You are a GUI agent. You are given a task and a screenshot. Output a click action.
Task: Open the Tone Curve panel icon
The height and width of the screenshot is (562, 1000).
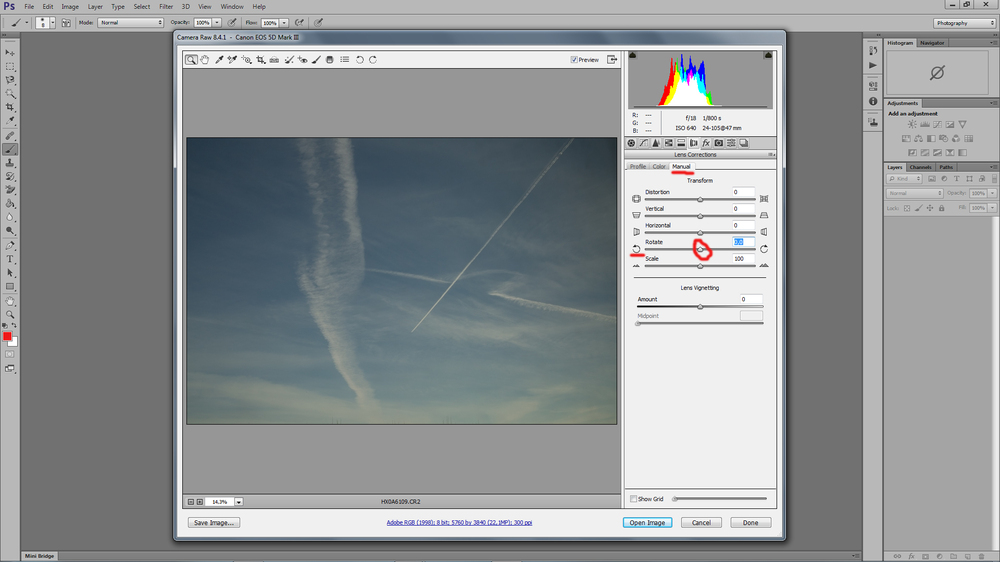pyautogui.click(x=643, y=143)
